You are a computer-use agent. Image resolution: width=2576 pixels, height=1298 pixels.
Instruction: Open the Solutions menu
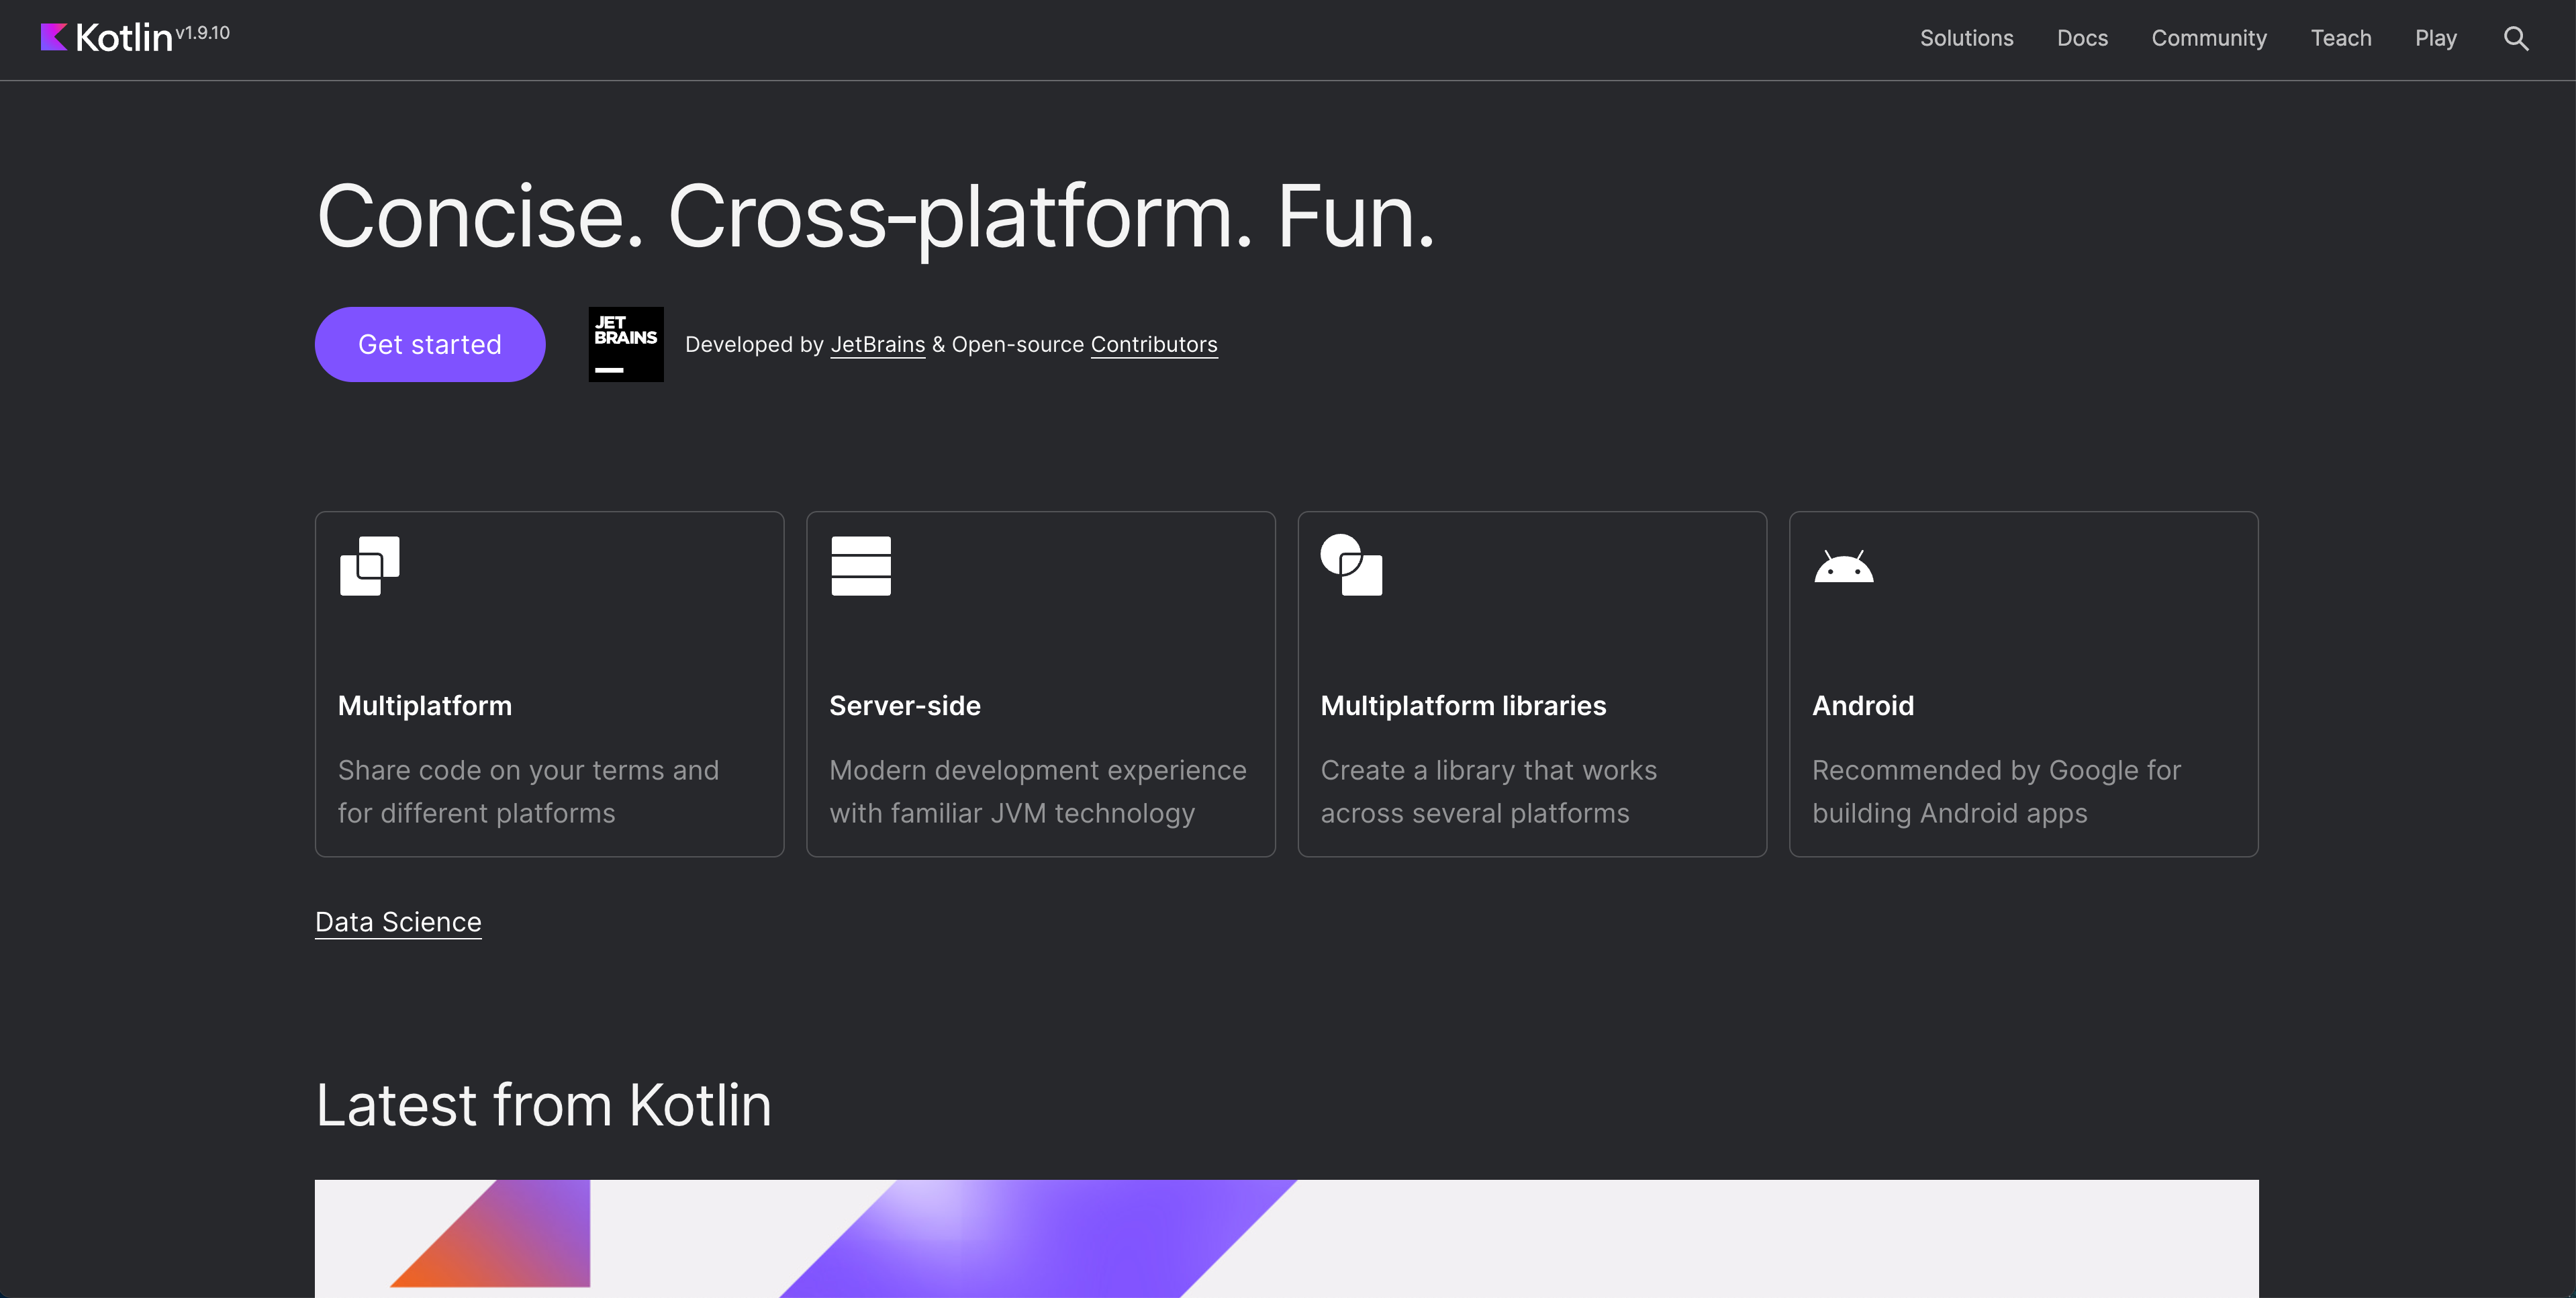click(1966, 38)
